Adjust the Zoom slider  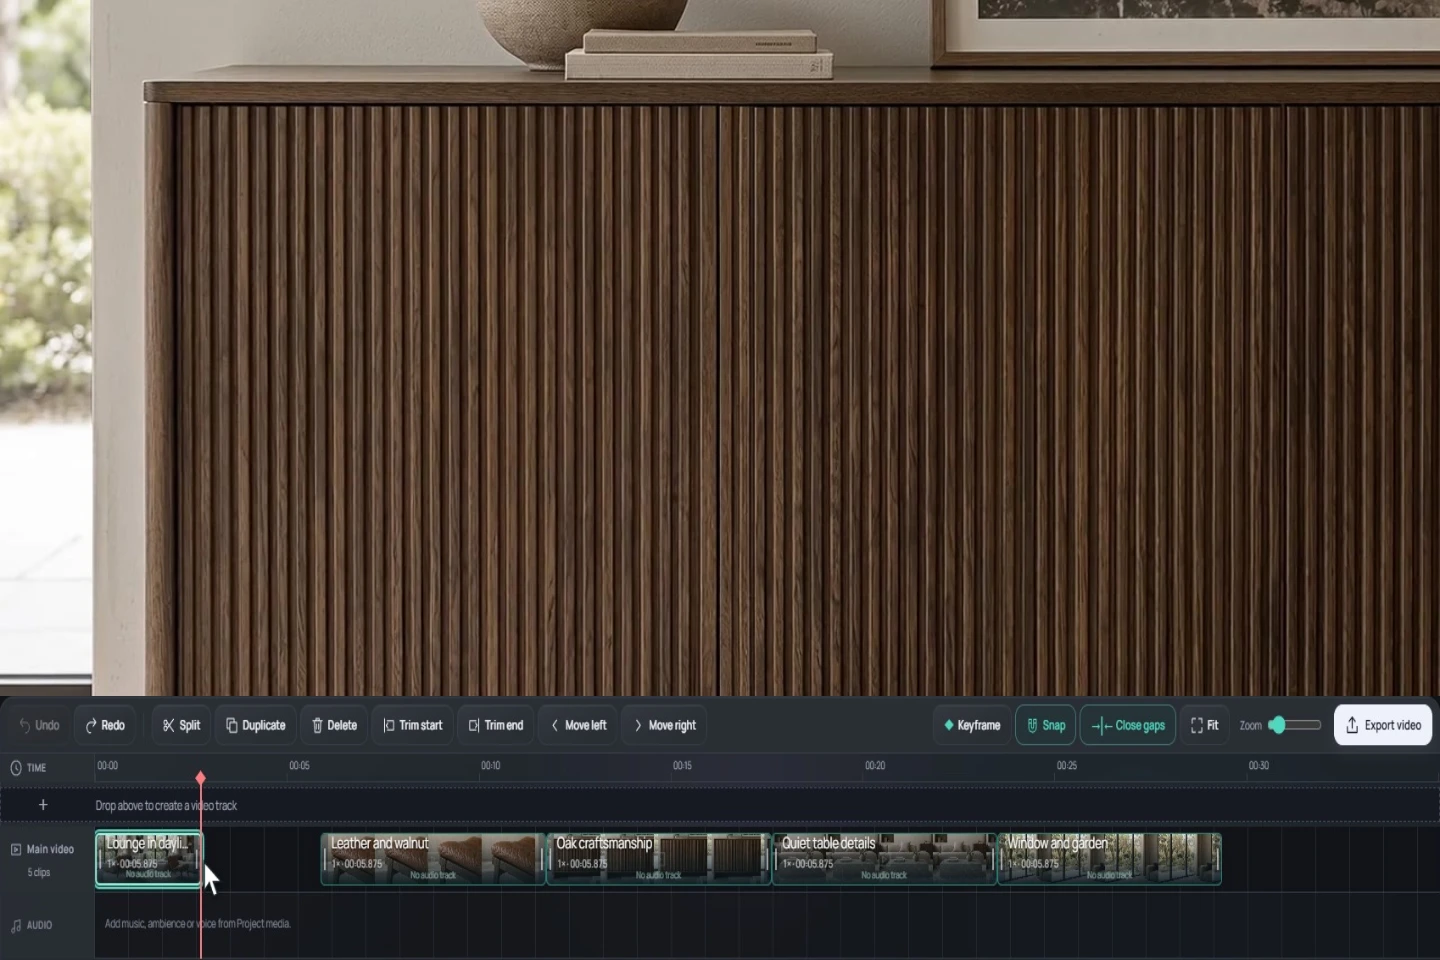click(1296, 725)
